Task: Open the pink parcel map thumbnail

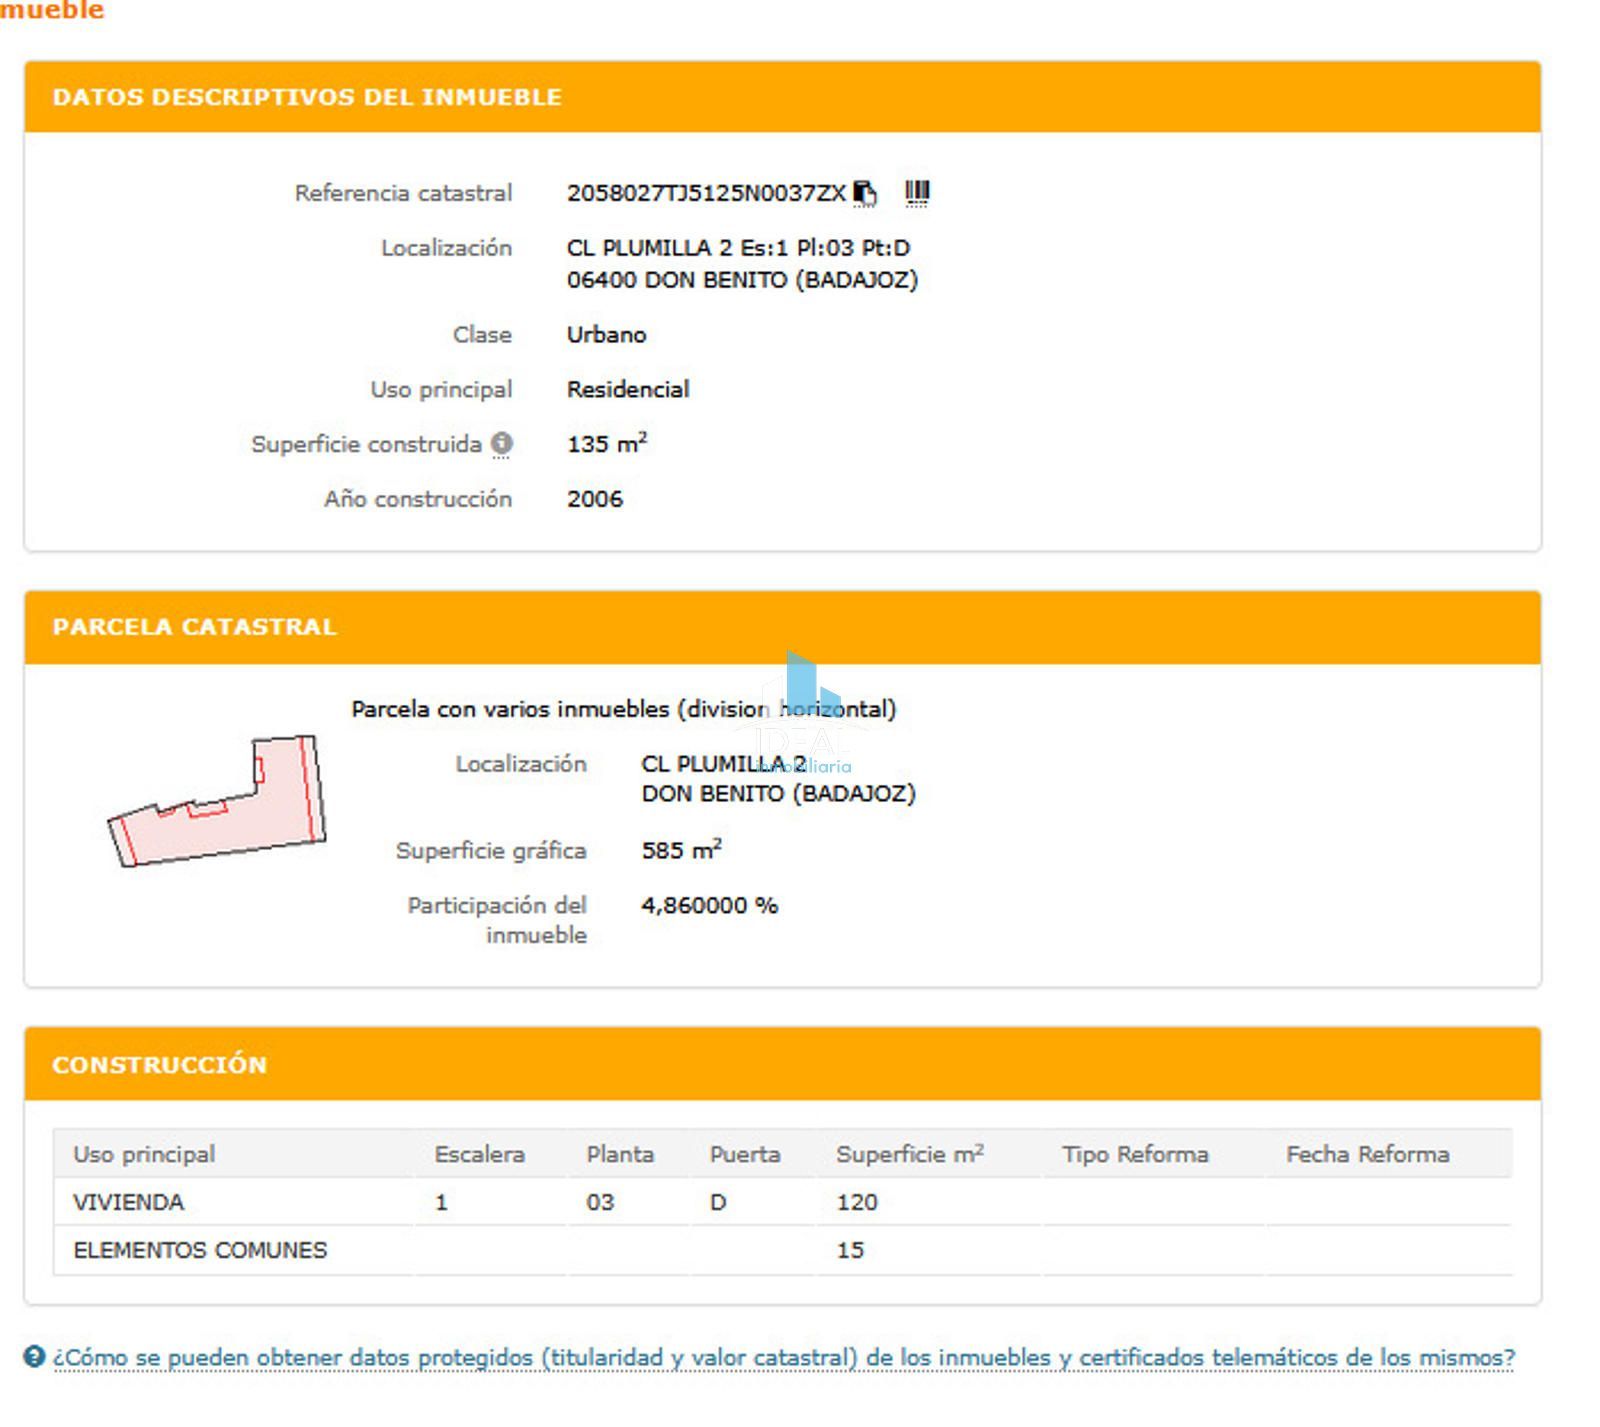Action: coord(217,802)
